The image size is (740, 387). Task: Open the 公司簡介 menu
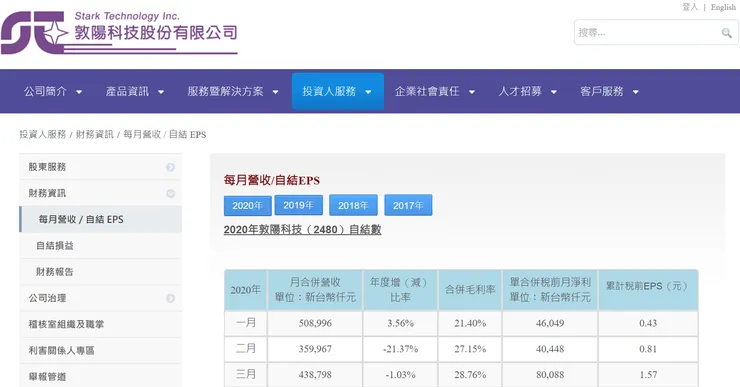[x=45, y=91]
